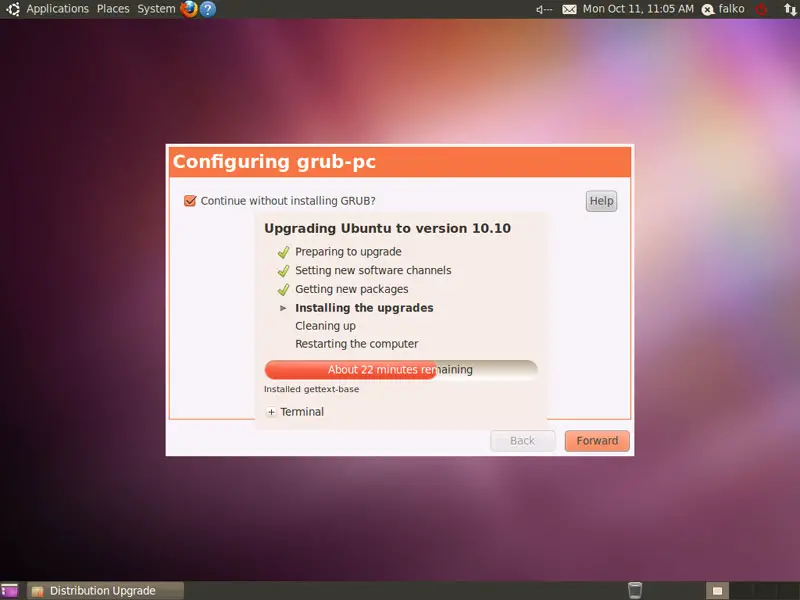Open the clock showing Mon Oct 11

(x=638, y=9)
